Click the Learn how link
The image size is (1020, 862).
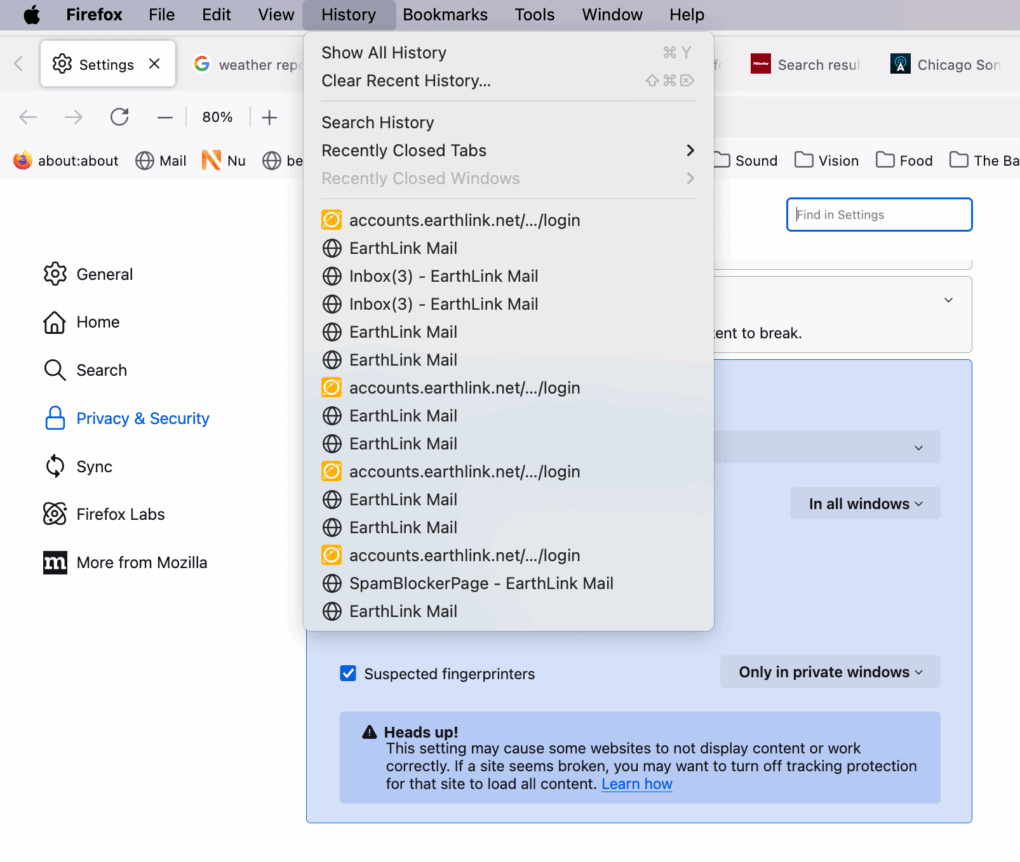click(x=637, y=784)
